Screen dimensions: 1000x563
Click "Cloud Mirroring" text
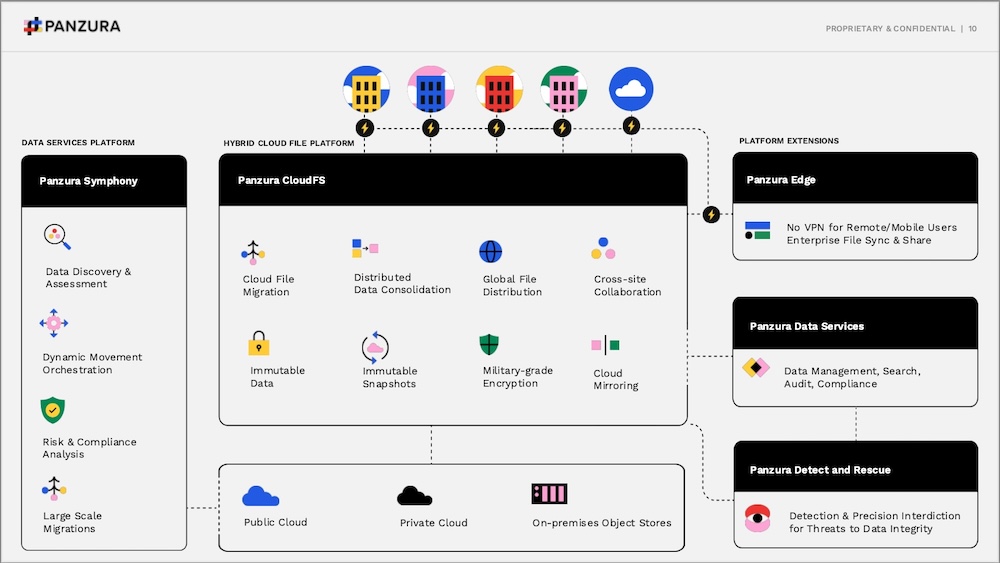(x=615, y=379)
